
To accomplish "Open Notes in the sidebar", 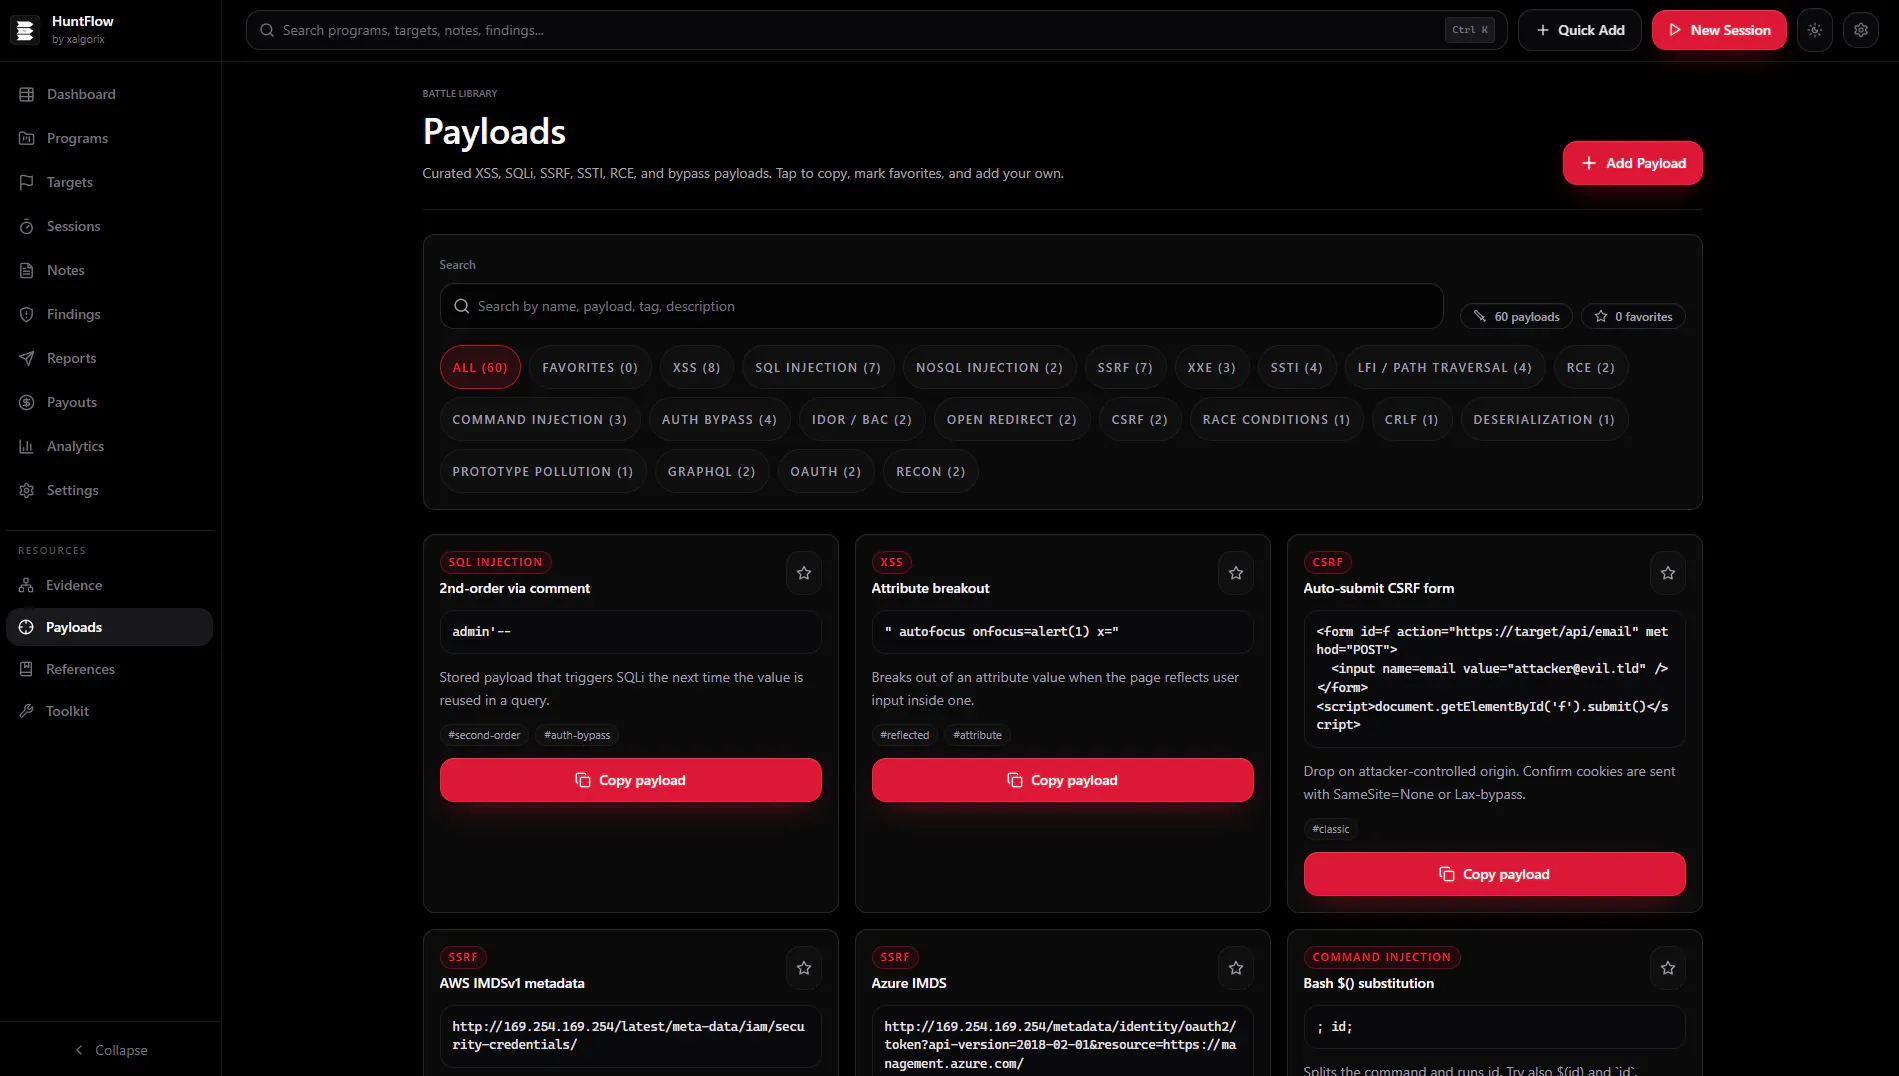I will coord(109,270).
